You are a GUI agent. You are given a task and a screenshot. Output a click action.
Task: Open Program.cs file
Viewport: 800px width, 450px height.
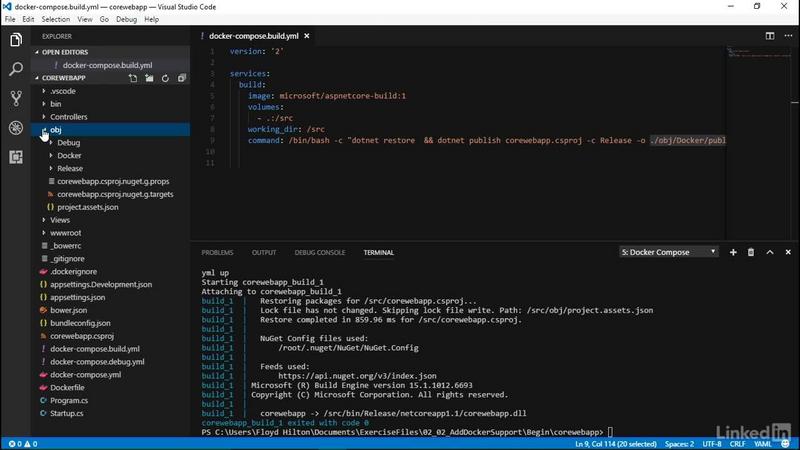[x=69, y=401]
